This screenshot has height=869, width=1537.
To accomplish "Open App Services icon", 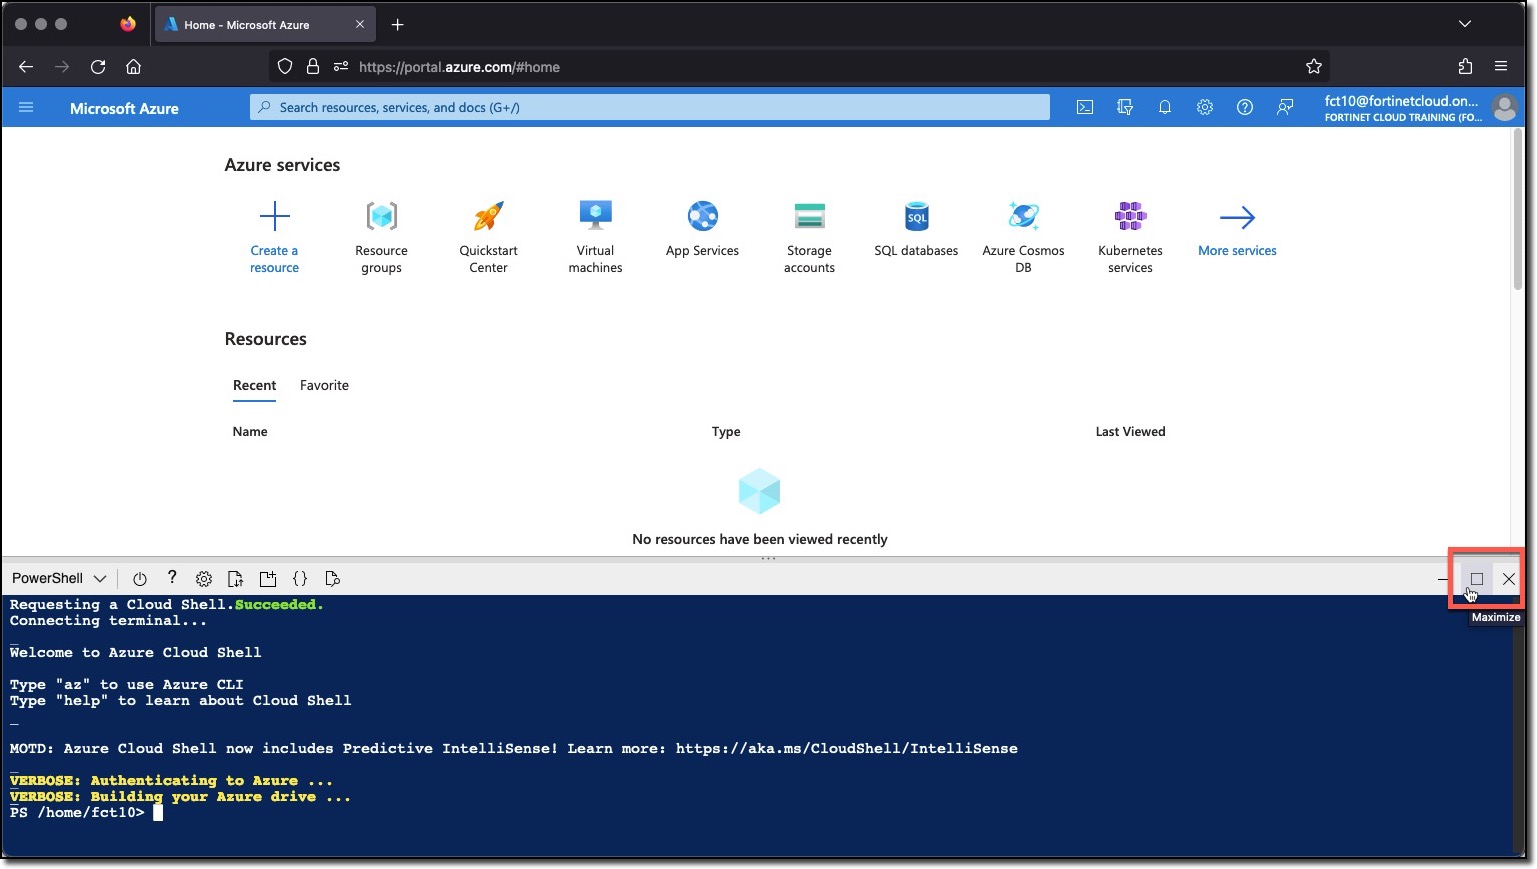I will (702, 216).
